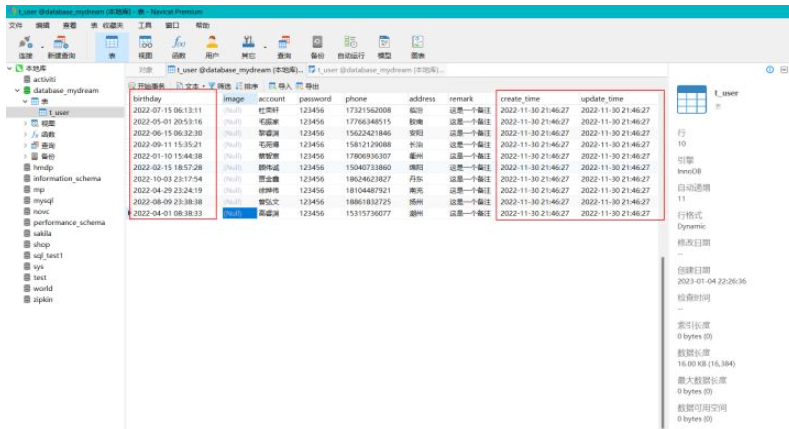
Task: Open the 工具 (Tools) menu
Action: (145, 24)
